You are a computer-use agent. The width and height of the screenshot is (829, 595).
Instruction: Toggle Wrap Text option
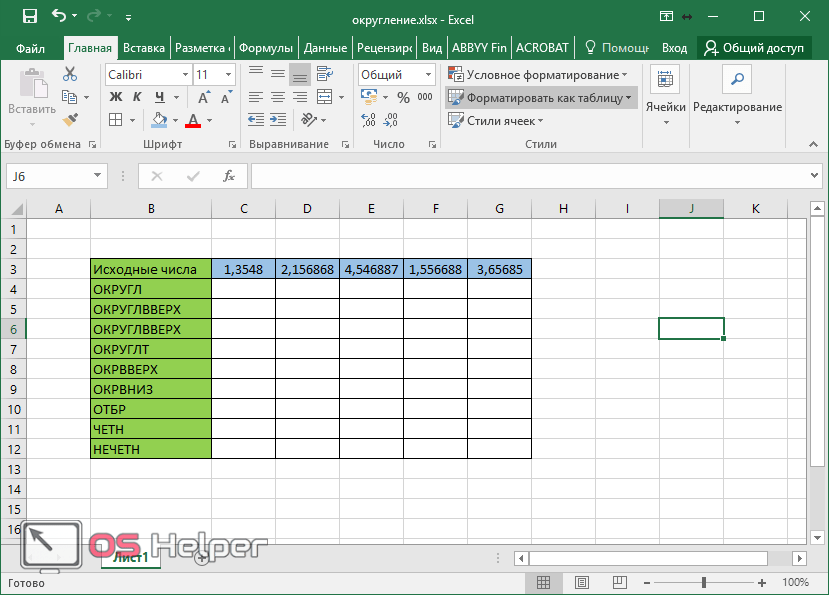point(325,74)
